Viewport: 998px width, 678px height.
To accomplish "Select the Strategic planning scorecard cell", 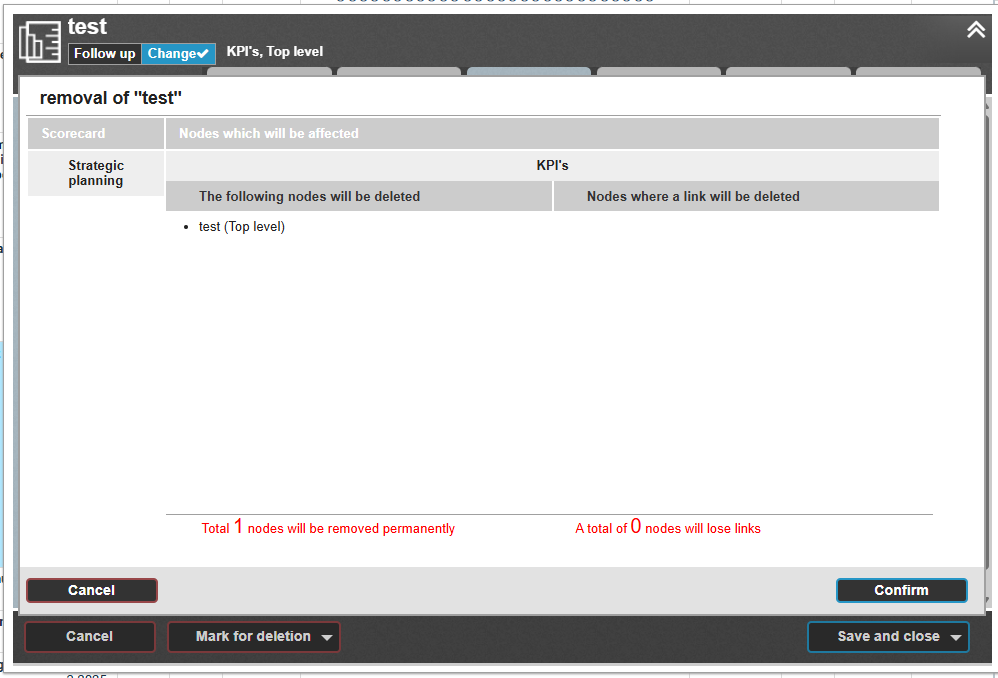I will (x=96, y=173).
